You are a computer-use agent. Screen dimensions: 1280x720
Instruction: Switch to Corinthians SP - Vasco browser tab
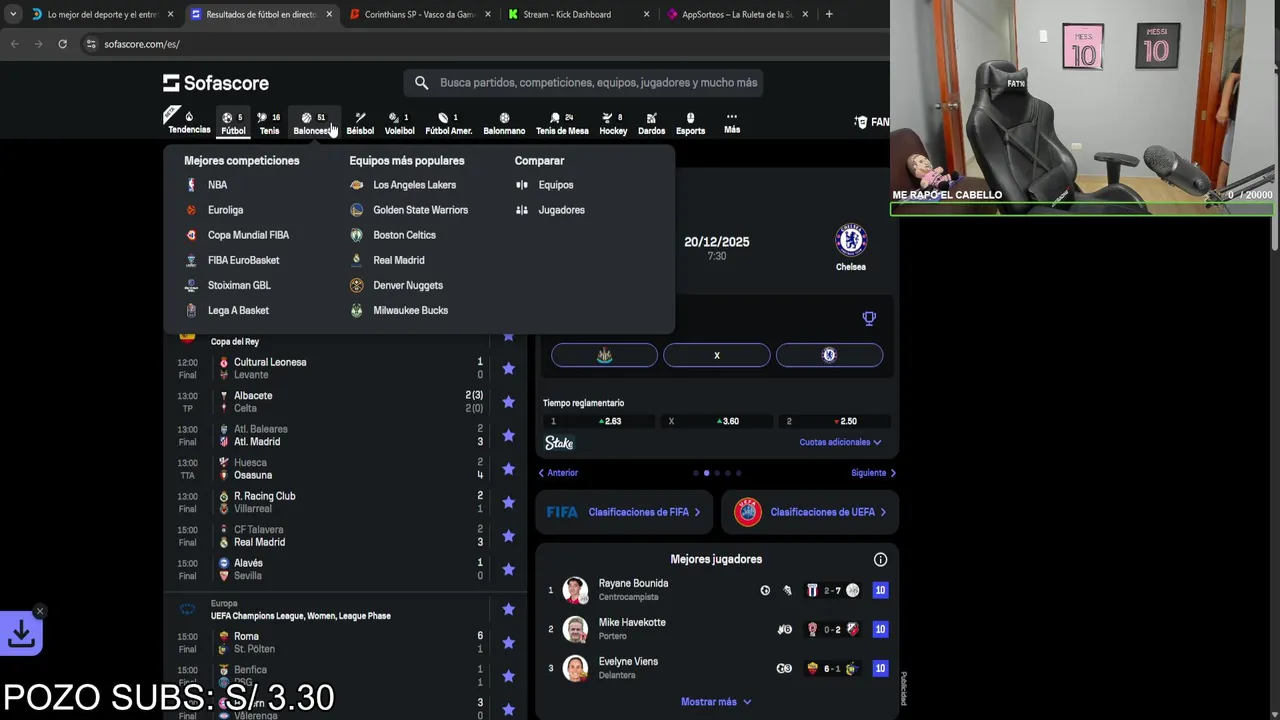click(x=420, y=14)
